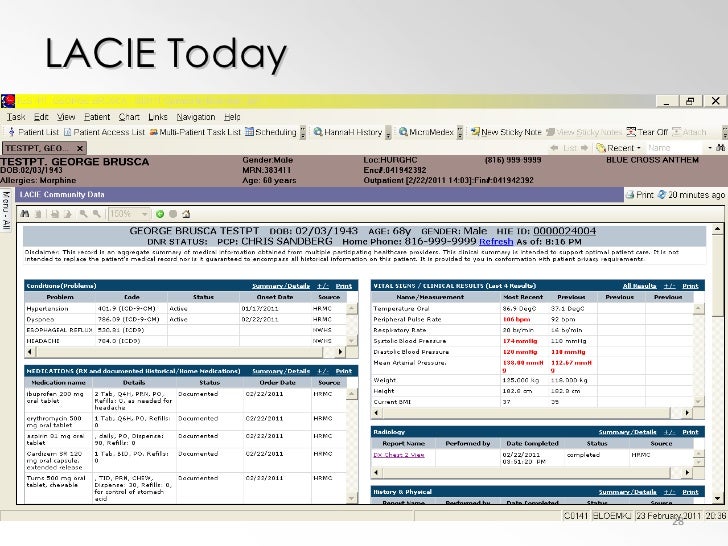728x546 pixels.
Task: Open Medications Summary/Details link
Action: point(281,371)
